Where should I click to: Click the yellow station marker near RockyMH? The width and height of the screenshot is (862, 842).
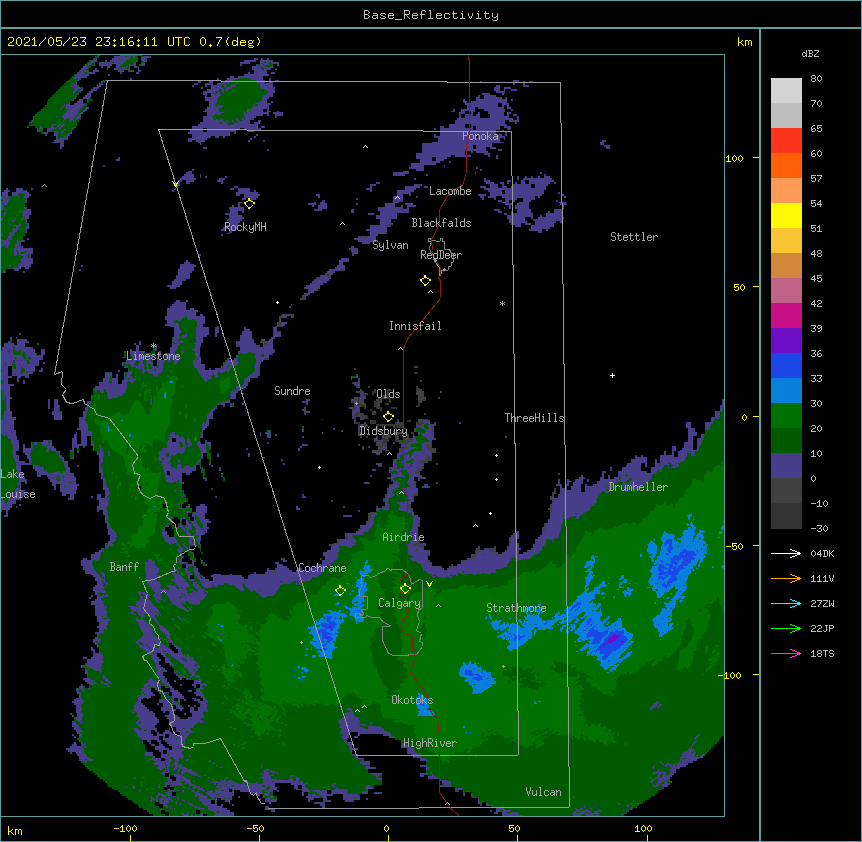(249, 203)
